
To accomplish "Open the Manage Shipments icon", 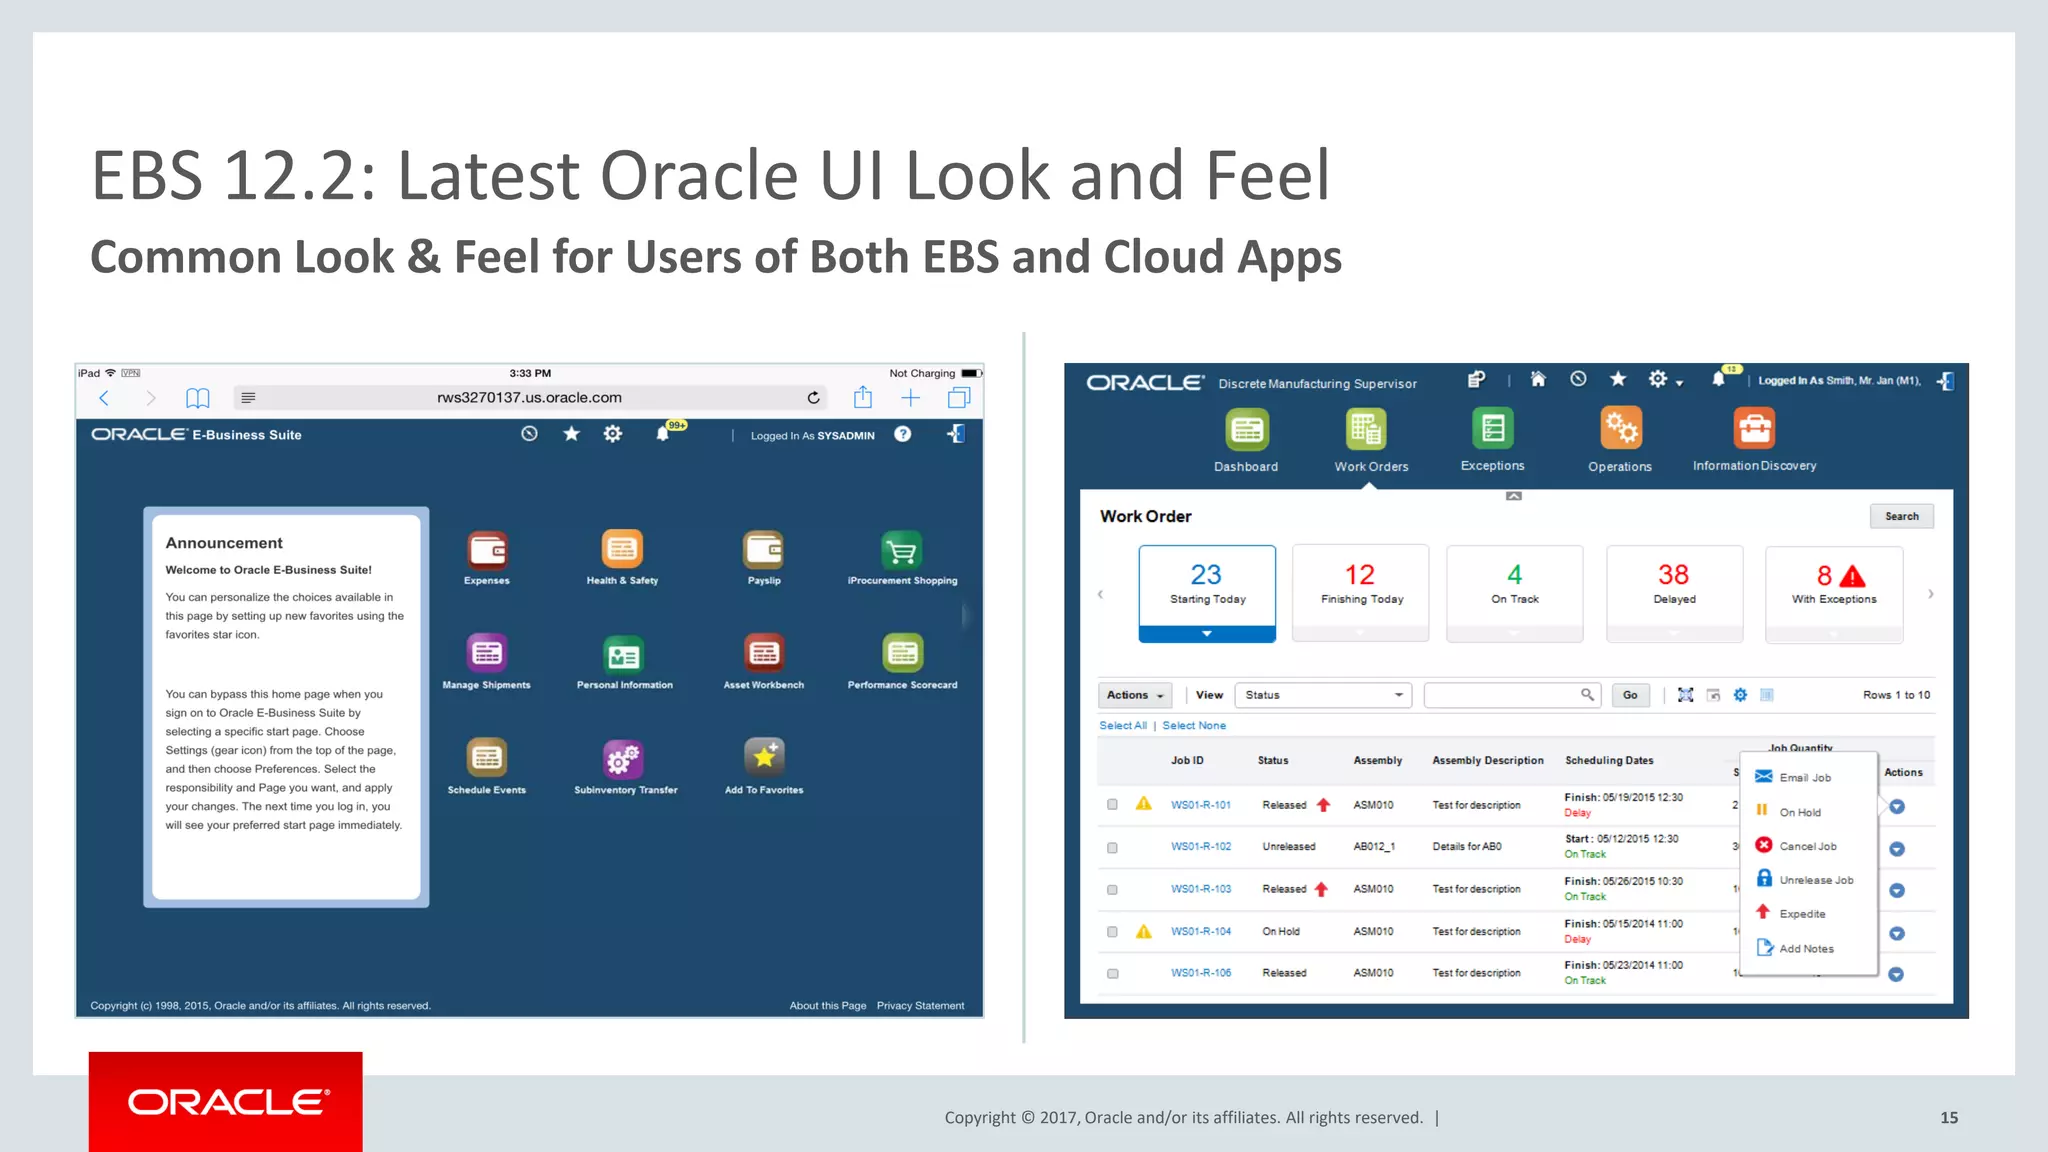I will coord(487,654).
